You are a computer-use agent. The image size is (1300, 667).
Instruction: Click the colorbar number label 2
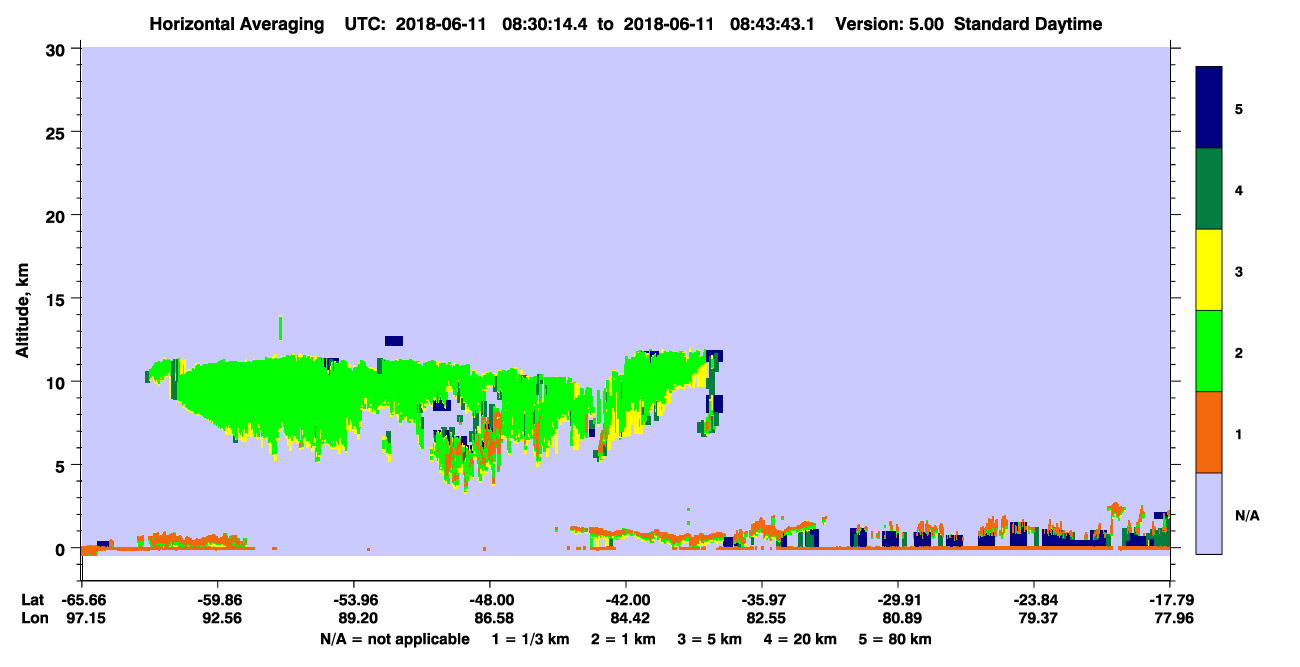(x=1239, y=352)
